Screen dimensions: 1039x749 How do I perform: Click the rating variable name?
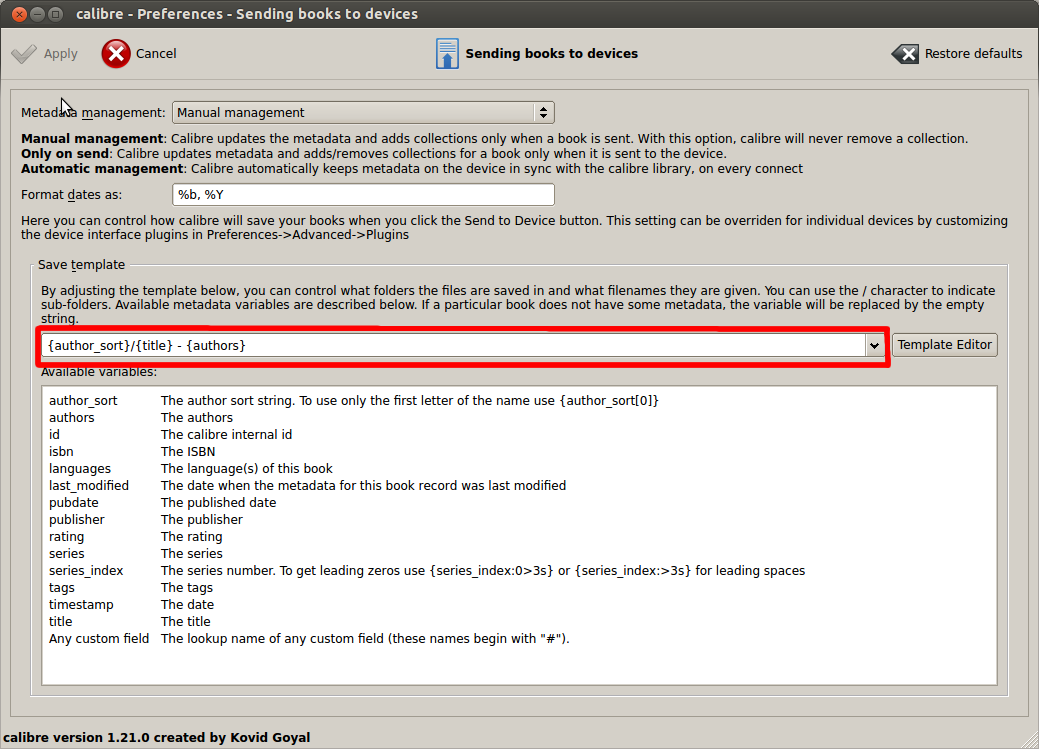click(x=66, y=537)
